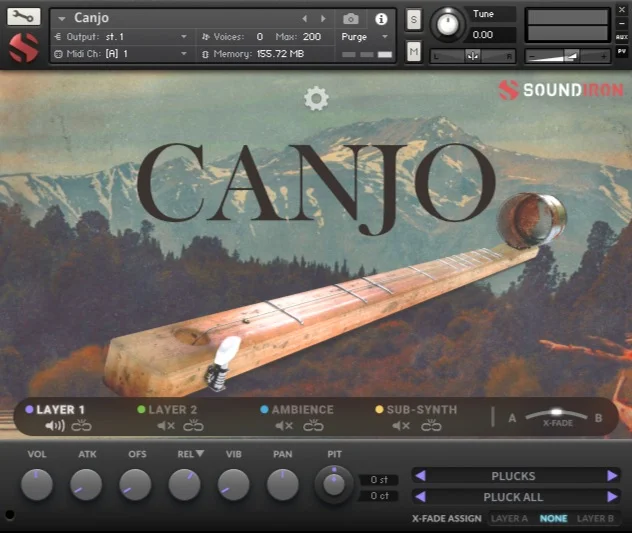The image size is (632, 533).
Task: Assign X-Fade to LAYER B
Action: pyautogui.click(x=595, y=518)
